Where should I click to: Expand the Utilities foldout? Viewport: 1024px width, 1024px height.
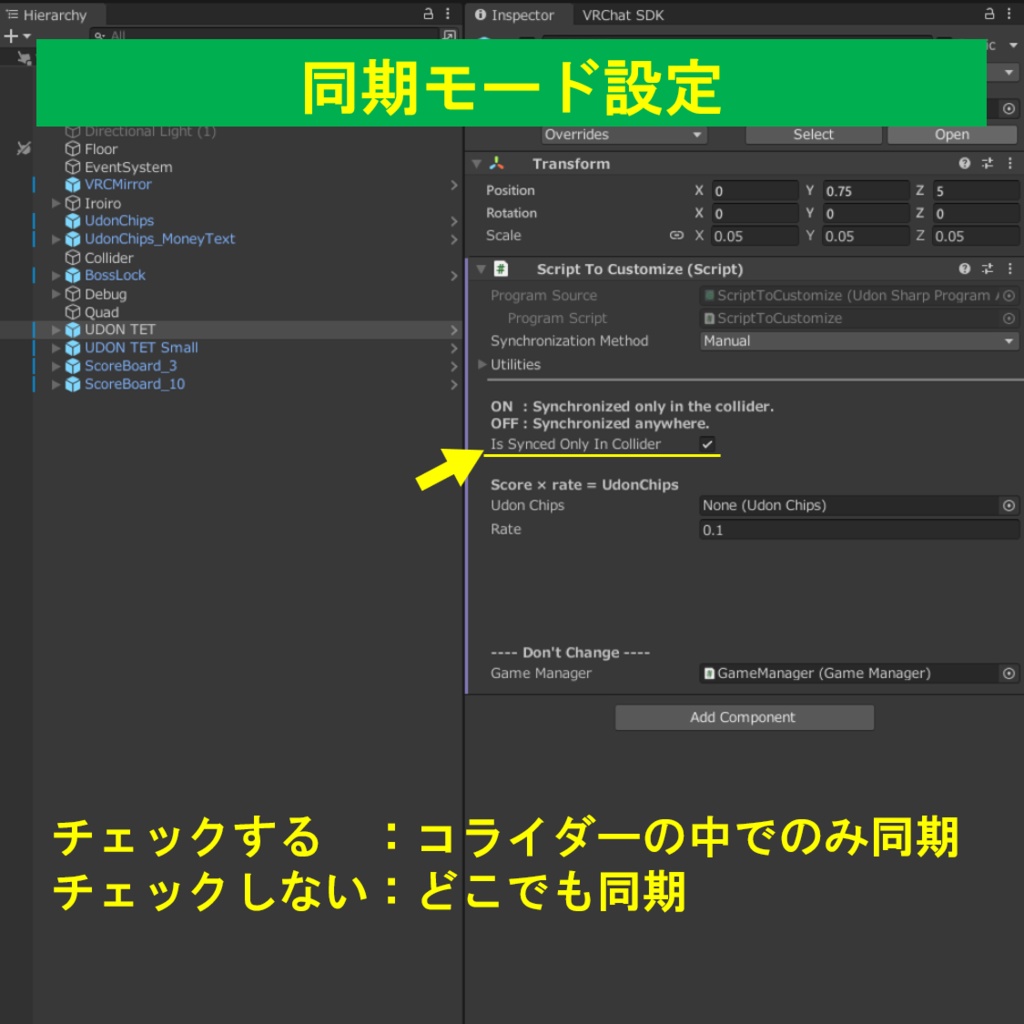coord(482,364)
